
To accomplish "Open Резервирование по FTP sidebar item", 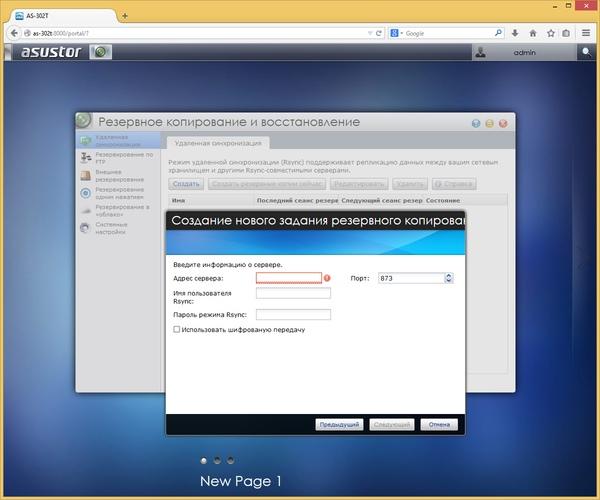I will pos(118,158).
